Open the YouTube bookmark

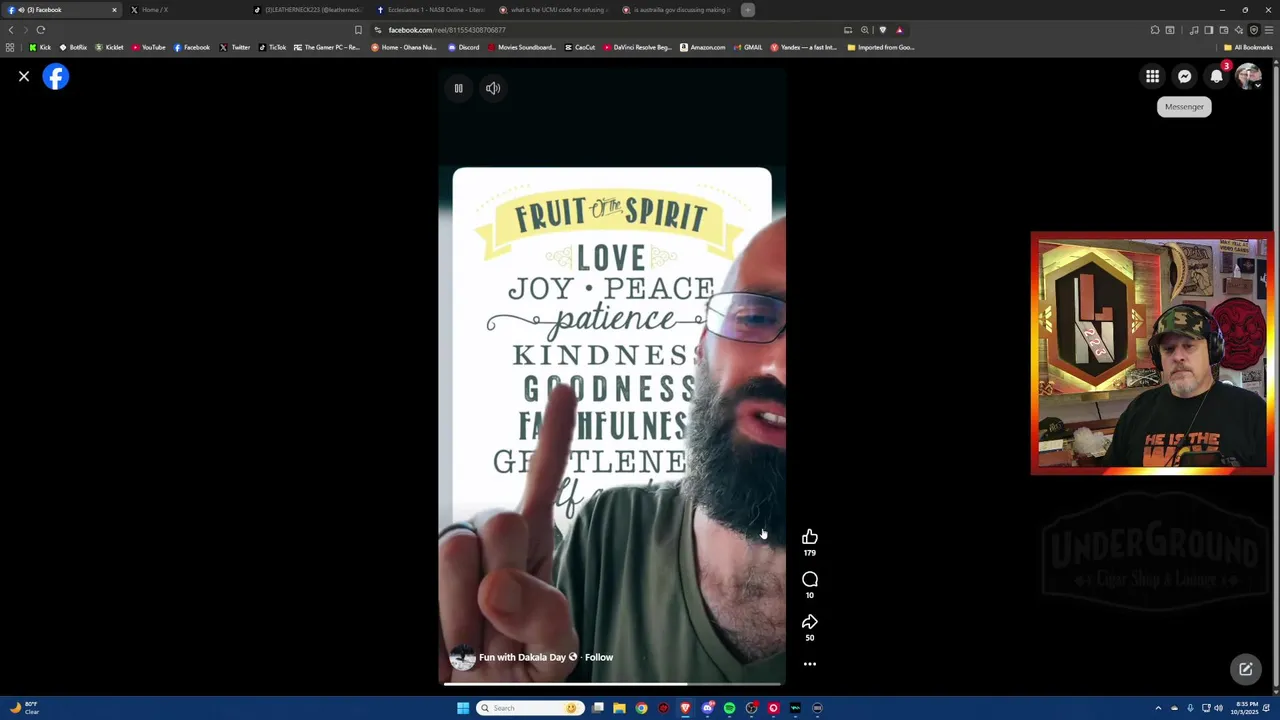tap(148, 47)
